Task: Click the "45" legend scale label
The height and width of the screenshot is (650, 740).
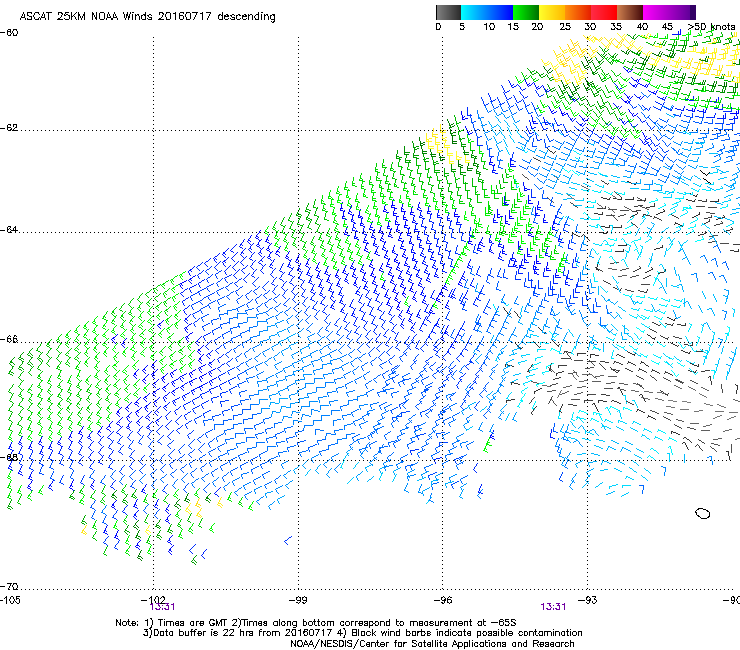Action: pos(667,27)
